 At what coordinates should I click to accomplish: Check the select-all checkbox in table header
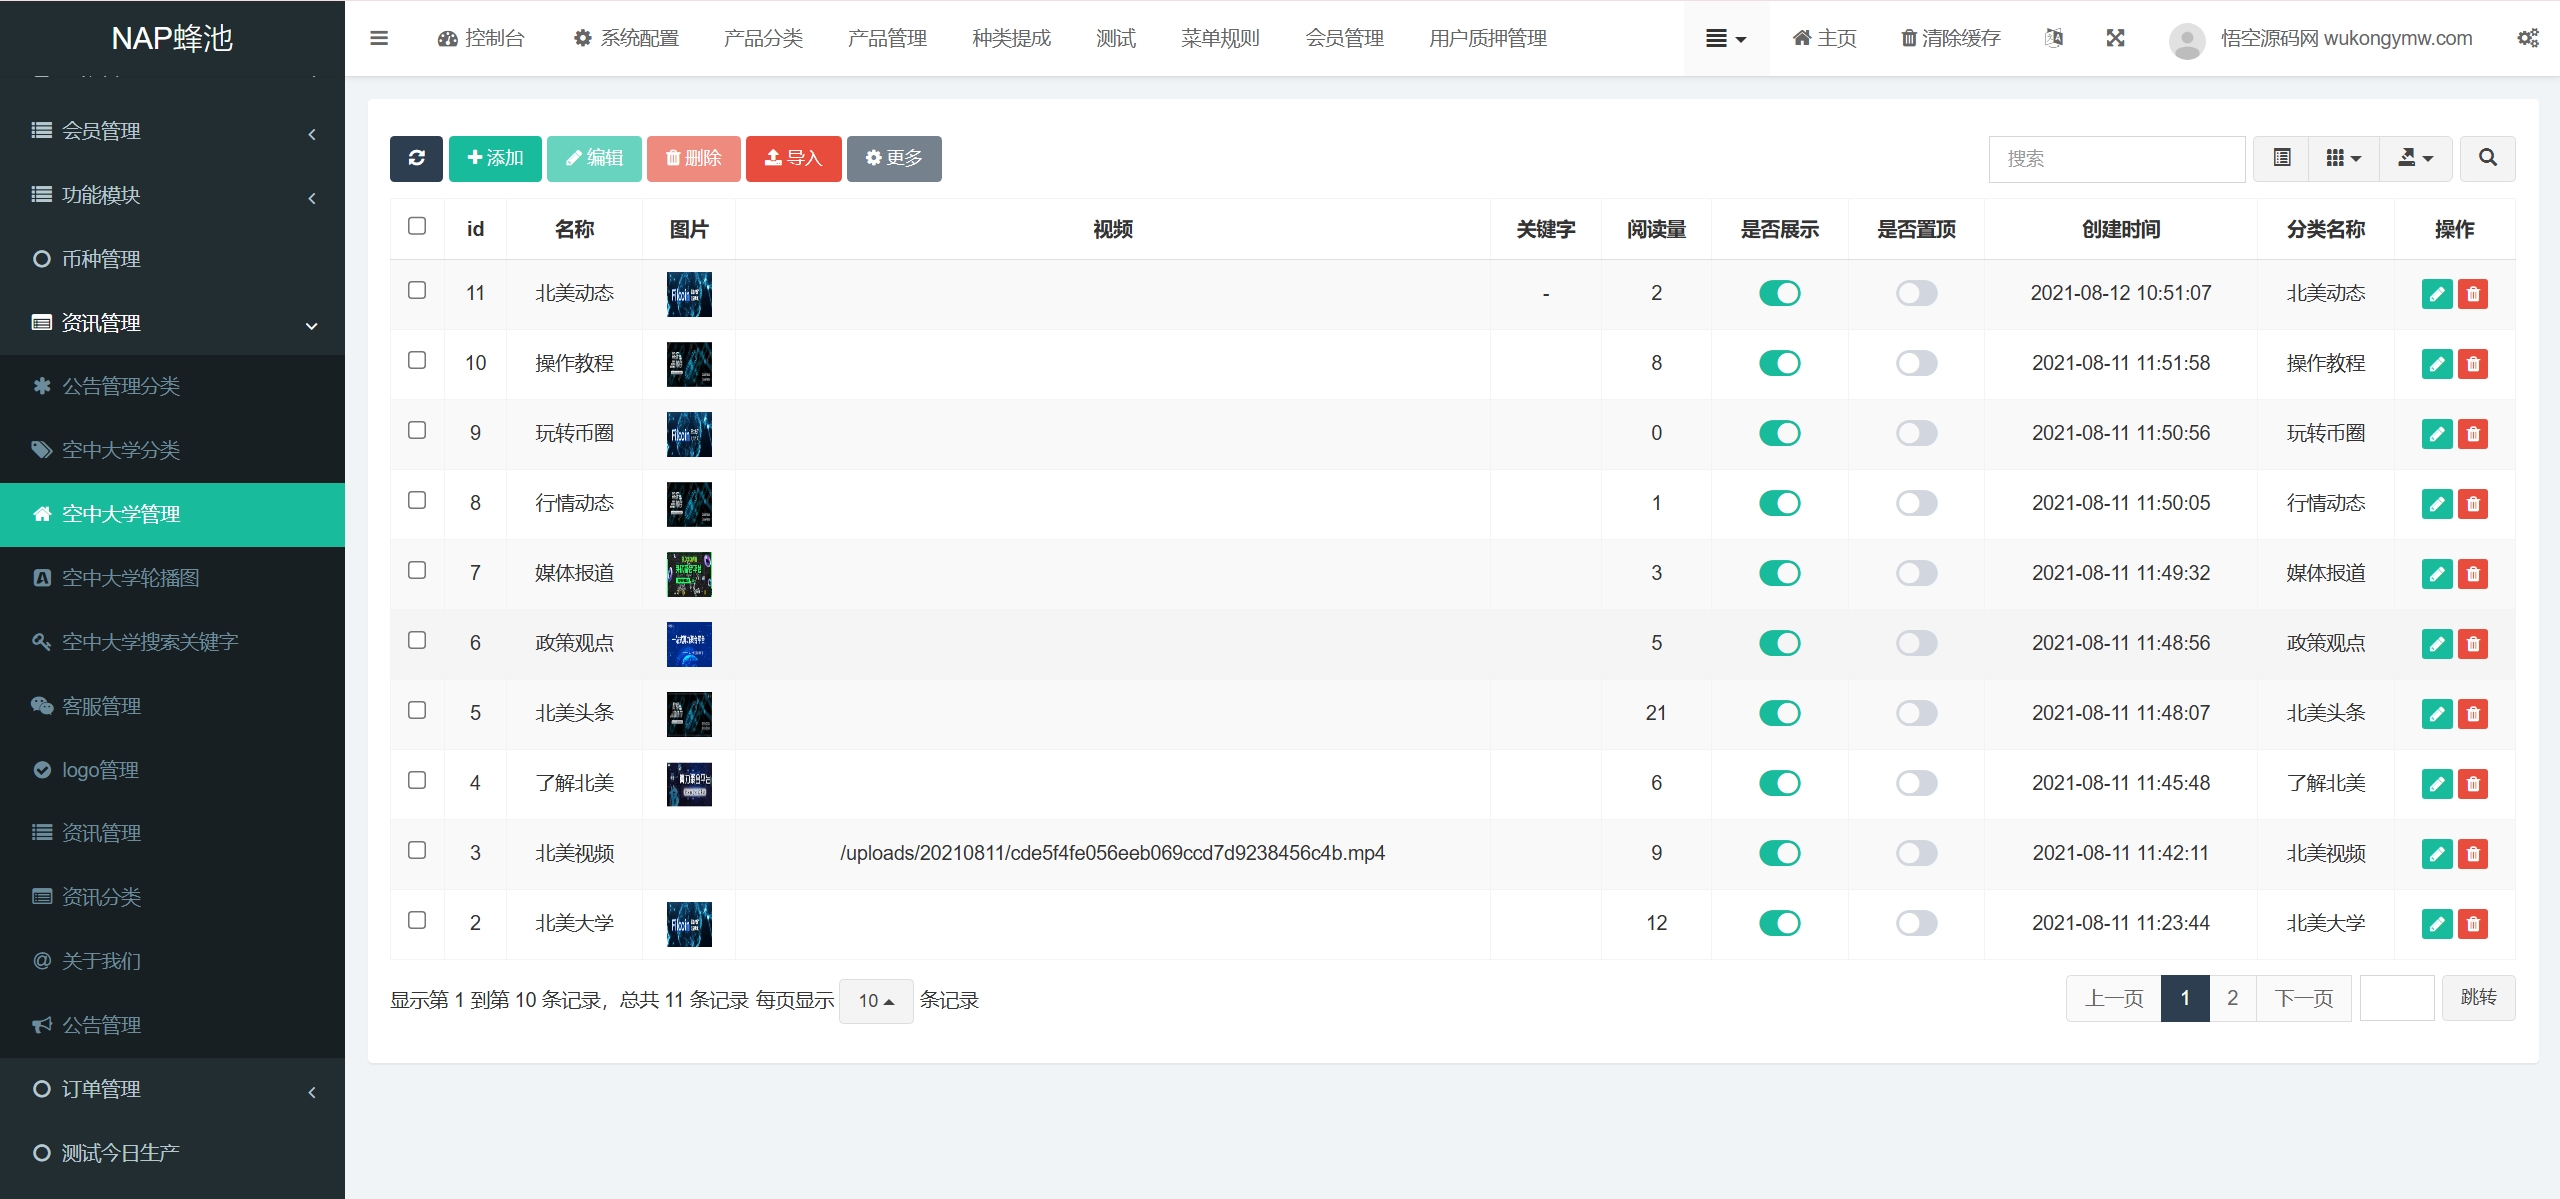coord(417,226)
